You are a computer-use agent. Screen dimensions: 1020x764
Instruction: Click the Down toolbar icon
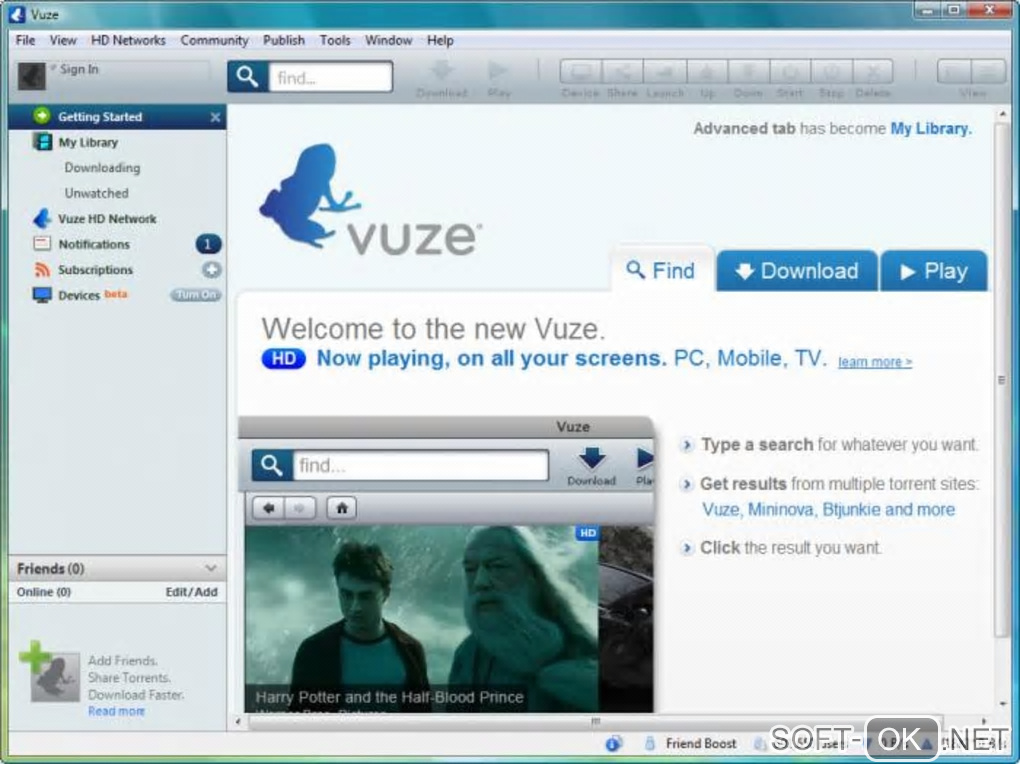point(748,72)
